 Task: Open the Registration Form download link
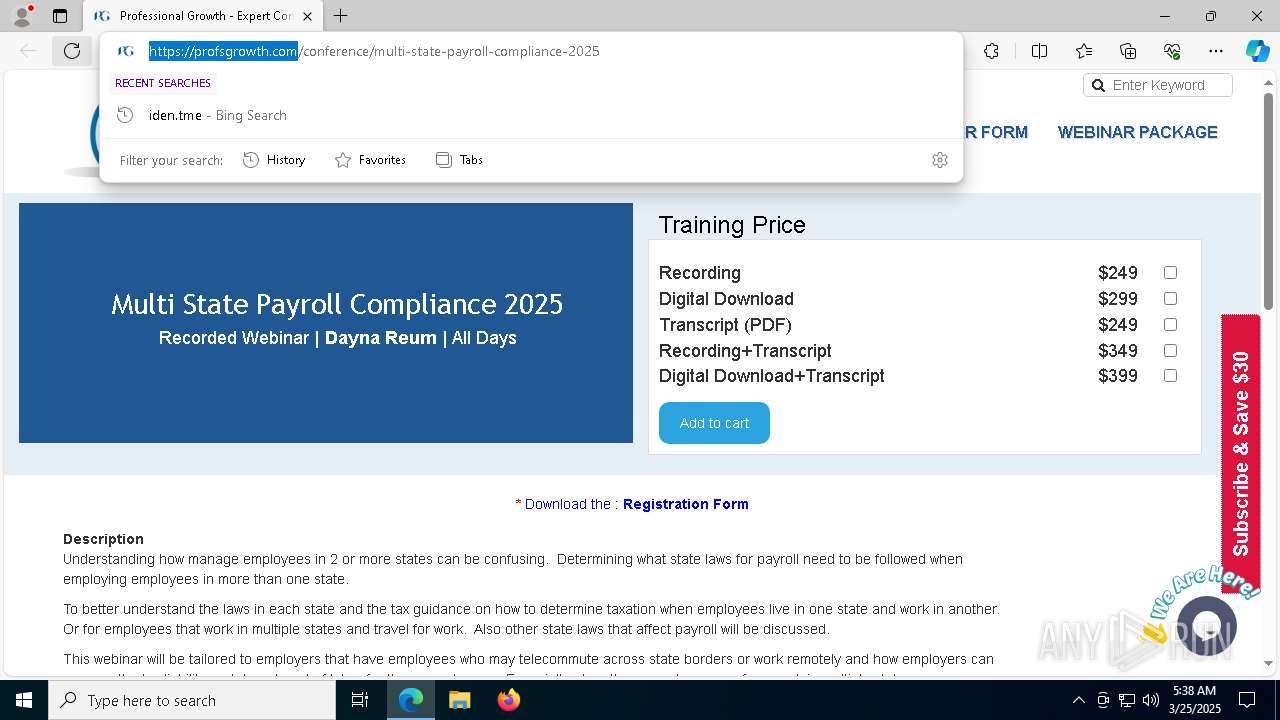686,504
